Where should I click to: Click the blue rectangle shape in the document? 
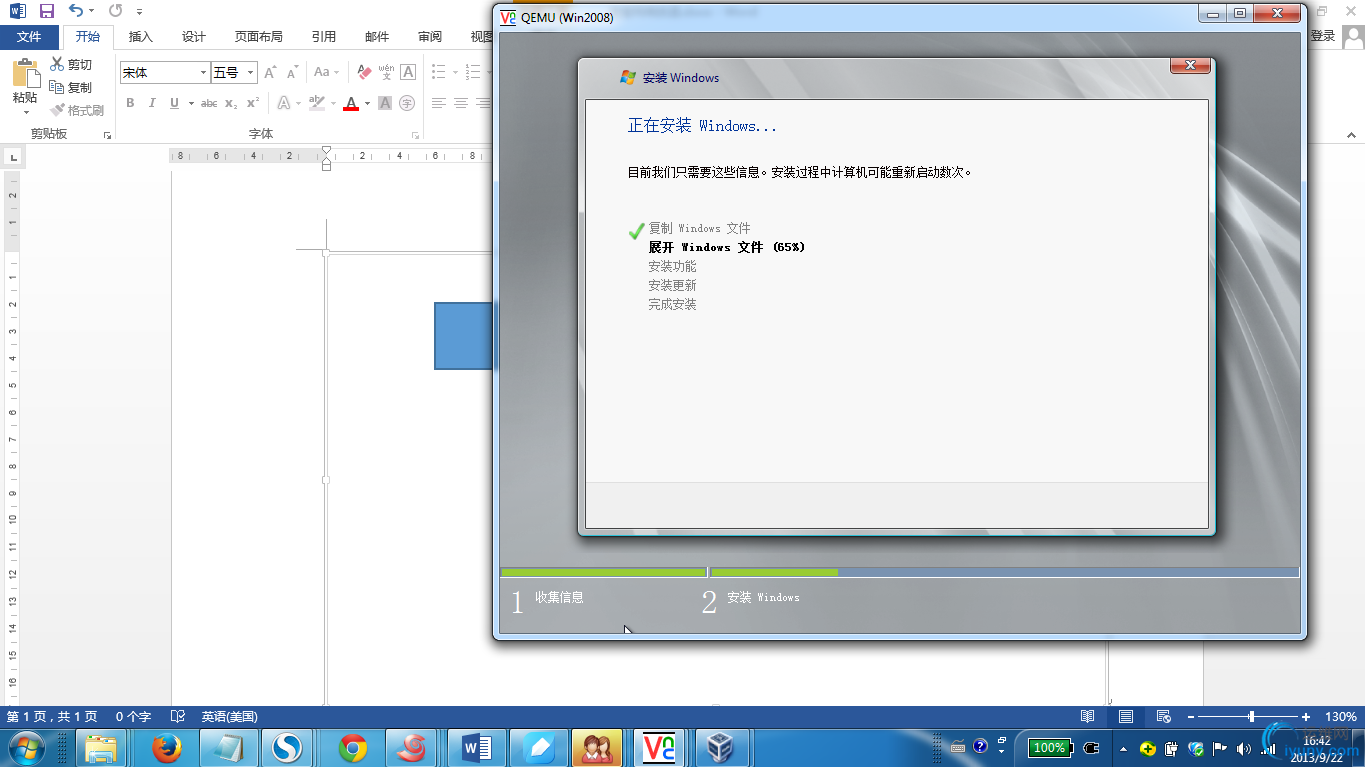click(x=464, y=335)
